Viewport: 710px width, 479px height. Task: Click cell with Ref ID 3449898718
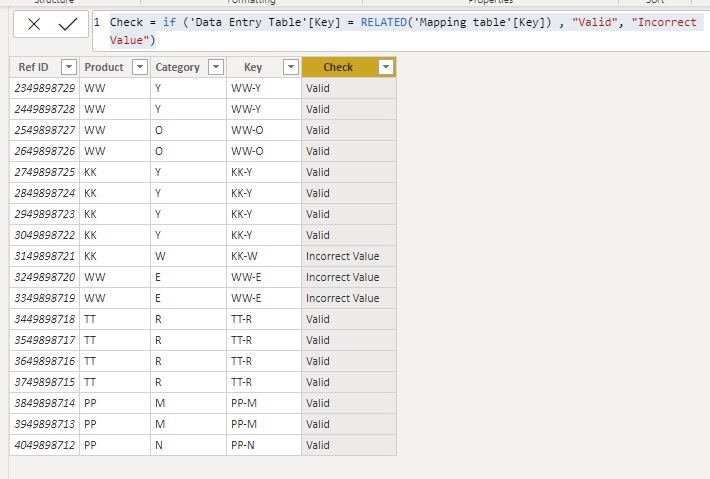tap(44, 319)
